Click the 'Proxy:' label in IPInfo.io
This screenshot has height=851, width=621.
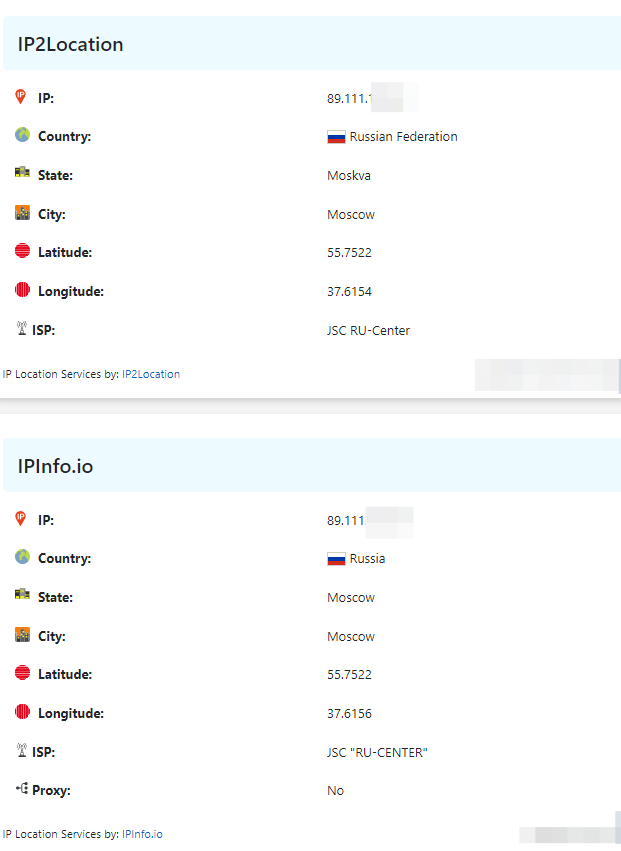(x=51, y=790)
